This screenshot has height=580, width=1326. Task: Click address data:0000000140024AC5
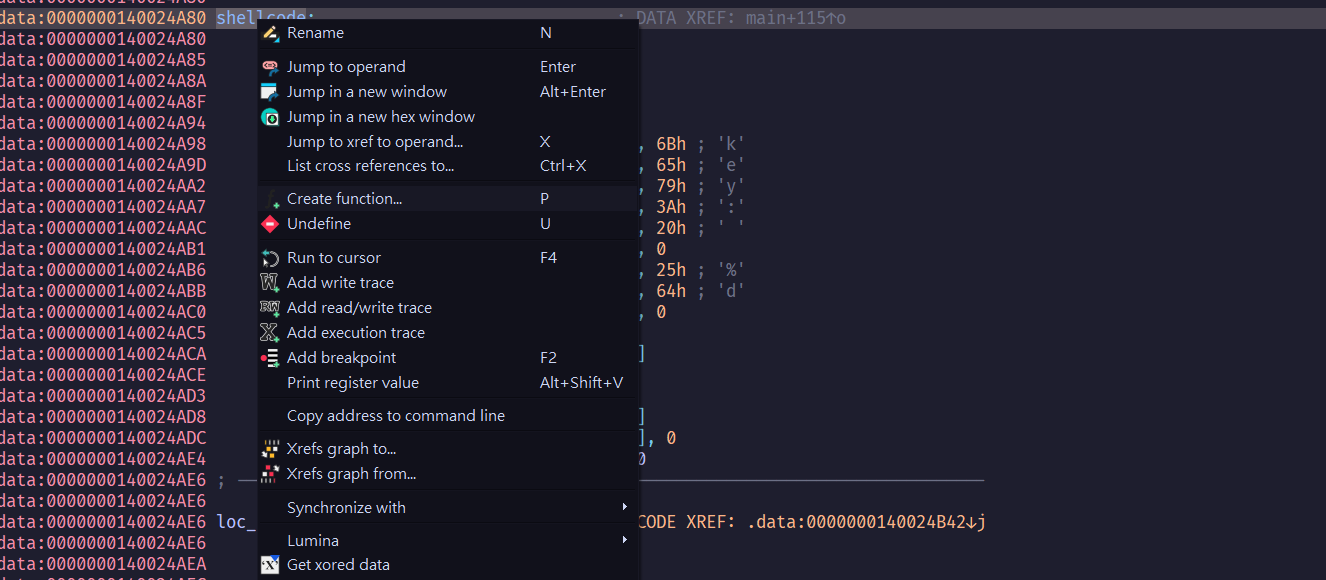[x=103, y=333]
